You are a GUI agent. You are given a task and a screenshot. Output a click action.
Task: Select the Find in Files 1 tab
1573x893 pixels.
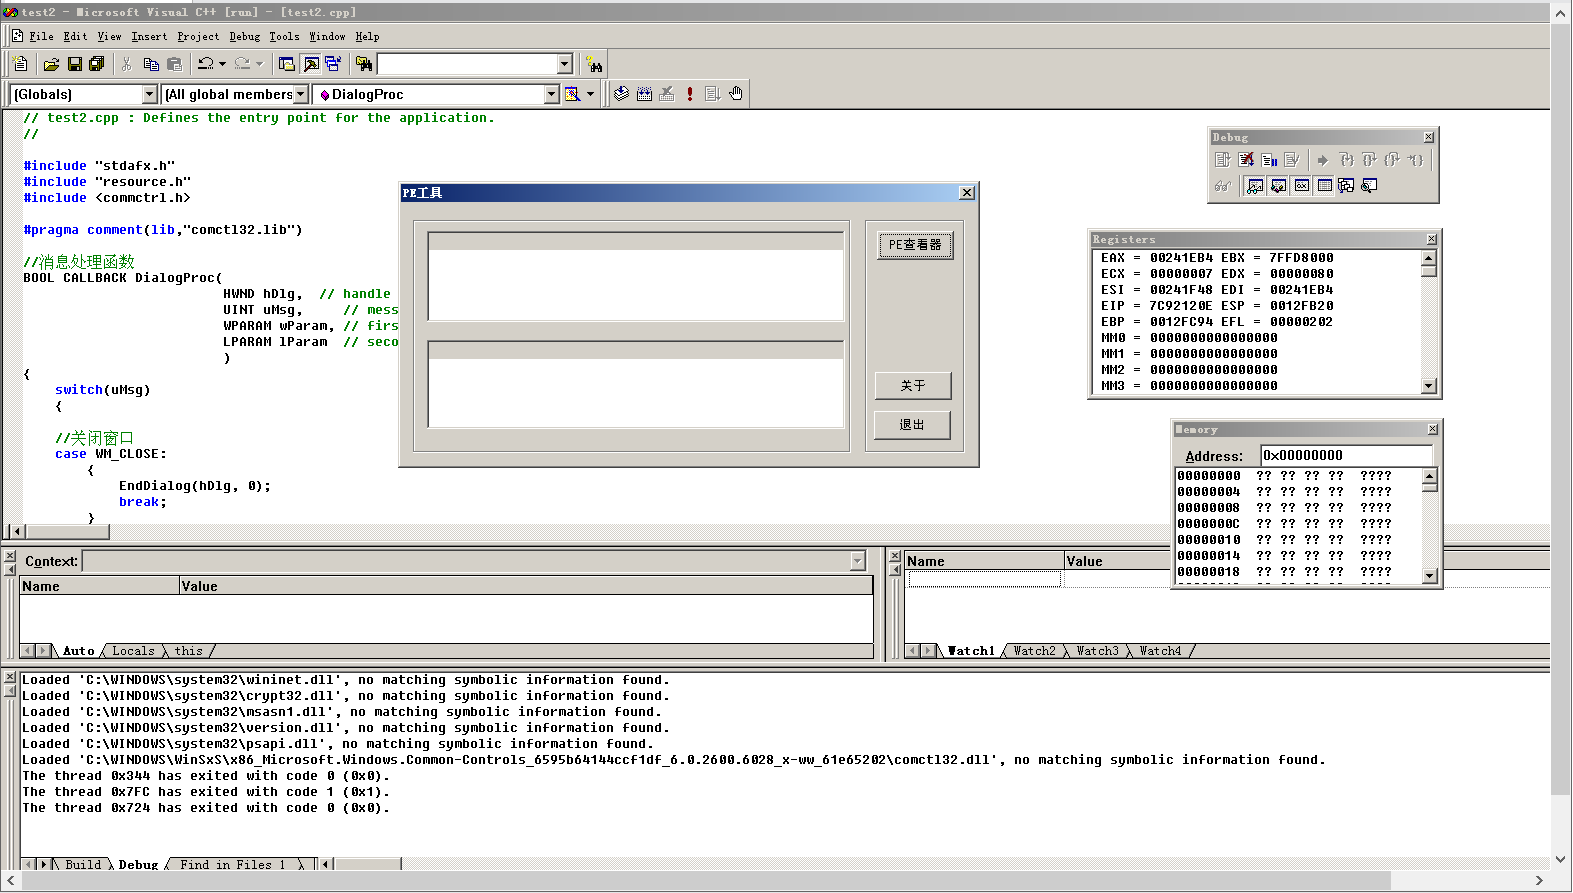coord(233,865)
